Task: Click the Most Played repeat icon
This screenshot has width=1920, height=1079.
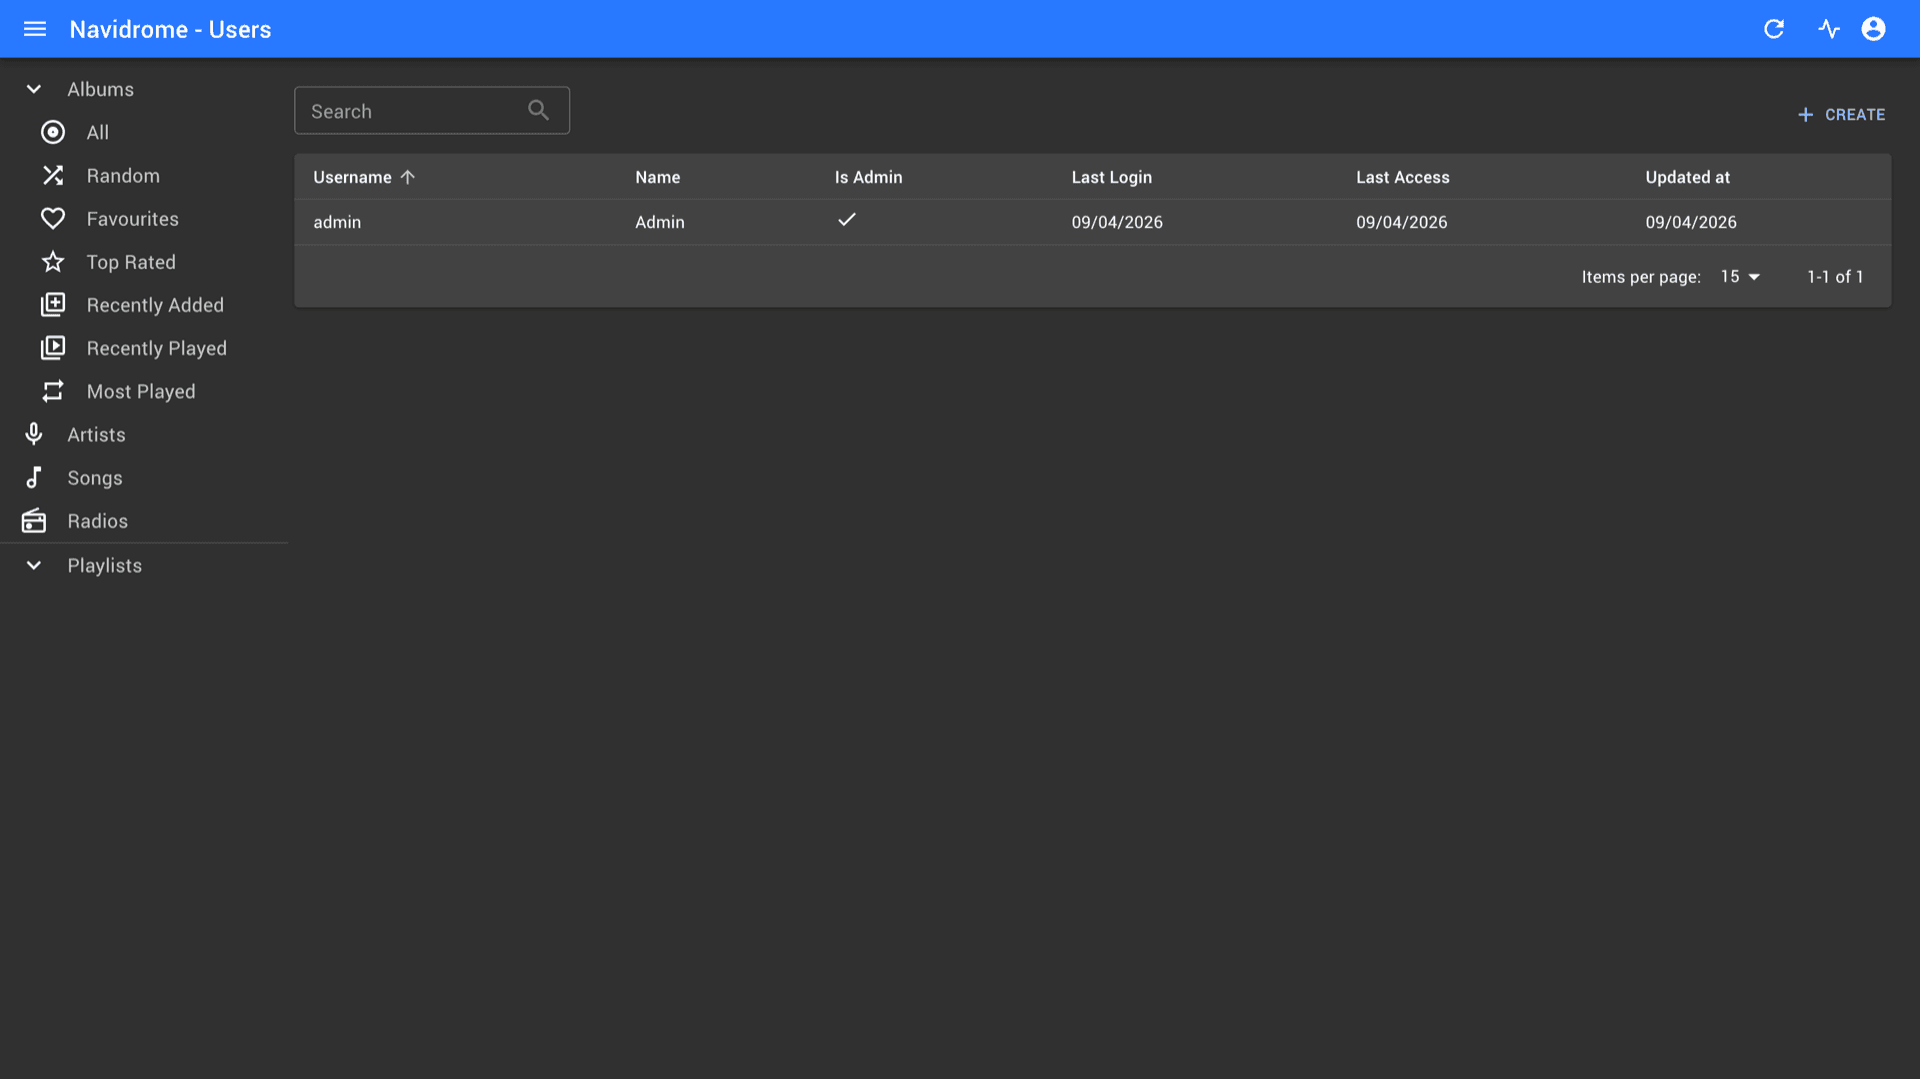Action: [x=53, y=391]
